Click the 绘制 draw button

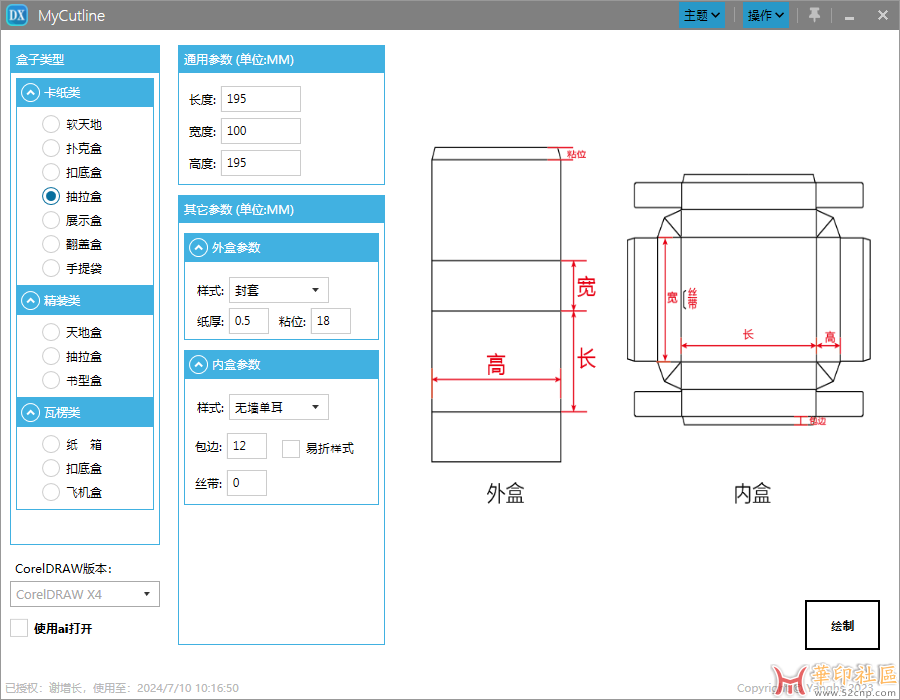(842, 626)
